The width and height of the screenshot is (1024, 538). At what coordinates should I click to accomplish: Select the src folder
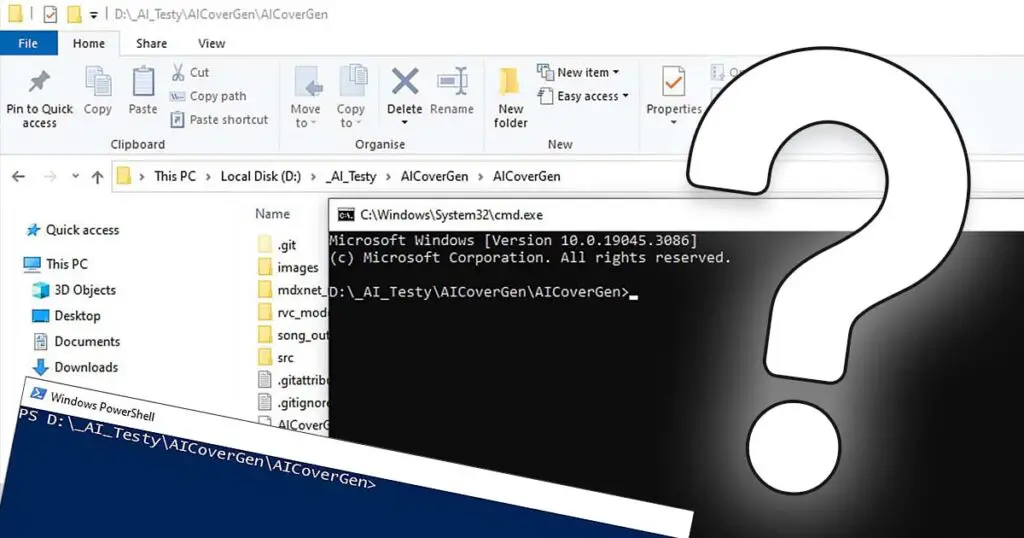click(x=276, y=358)
